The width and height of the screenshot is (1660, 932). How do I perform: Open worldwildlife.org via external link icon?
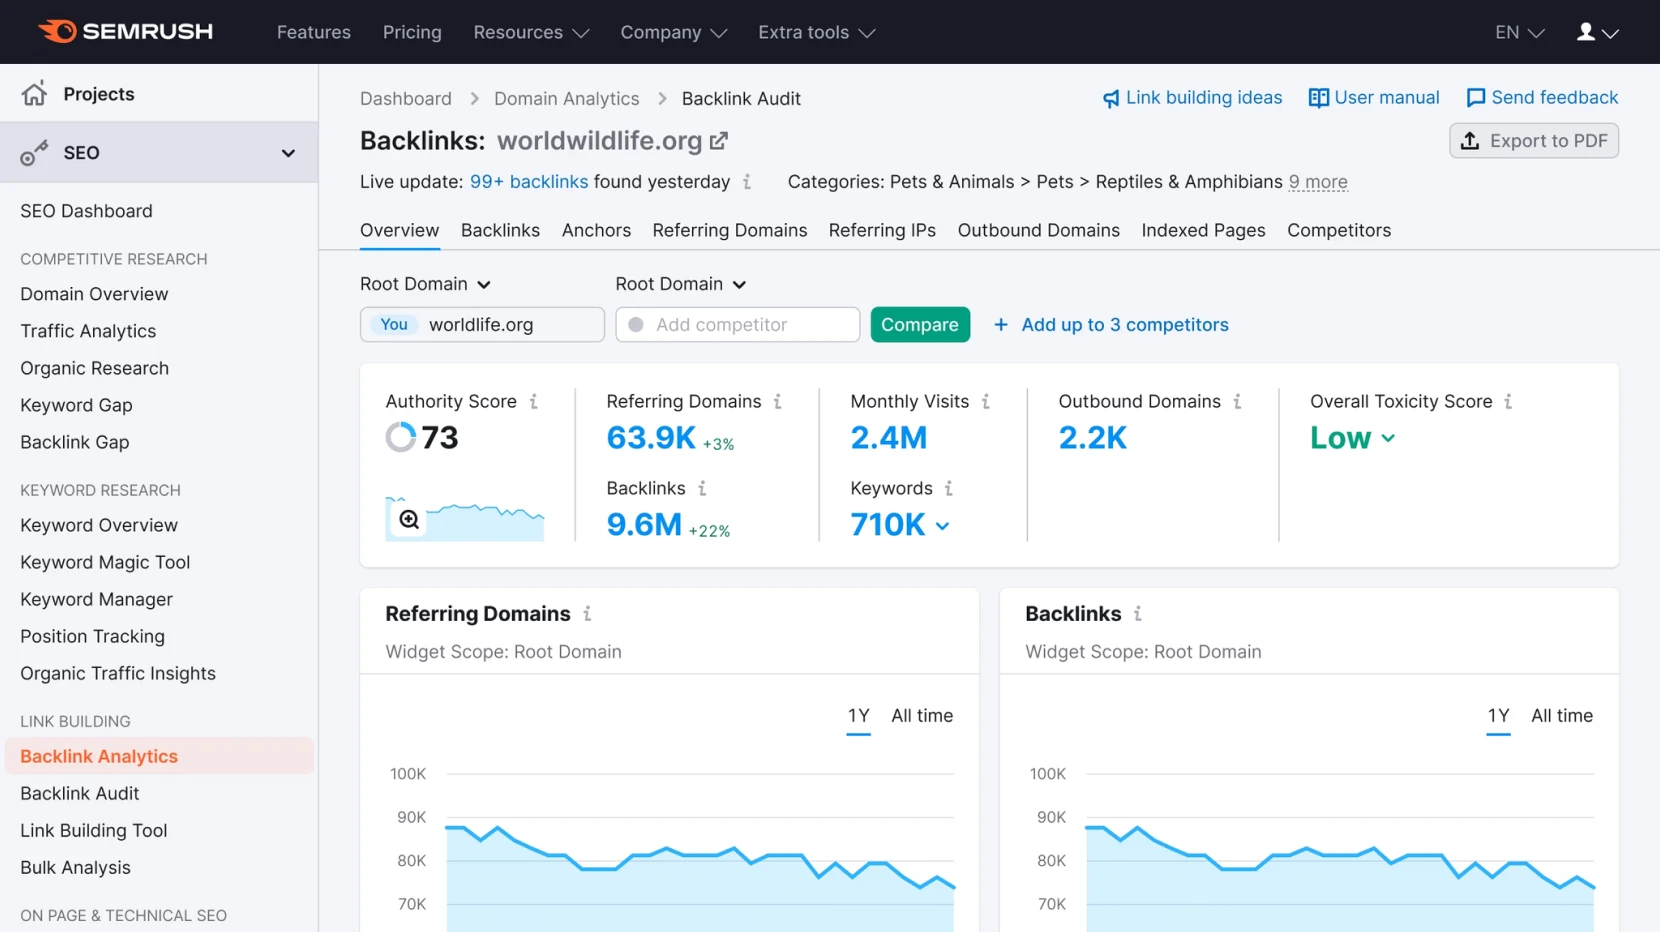[x=719, y=140]
